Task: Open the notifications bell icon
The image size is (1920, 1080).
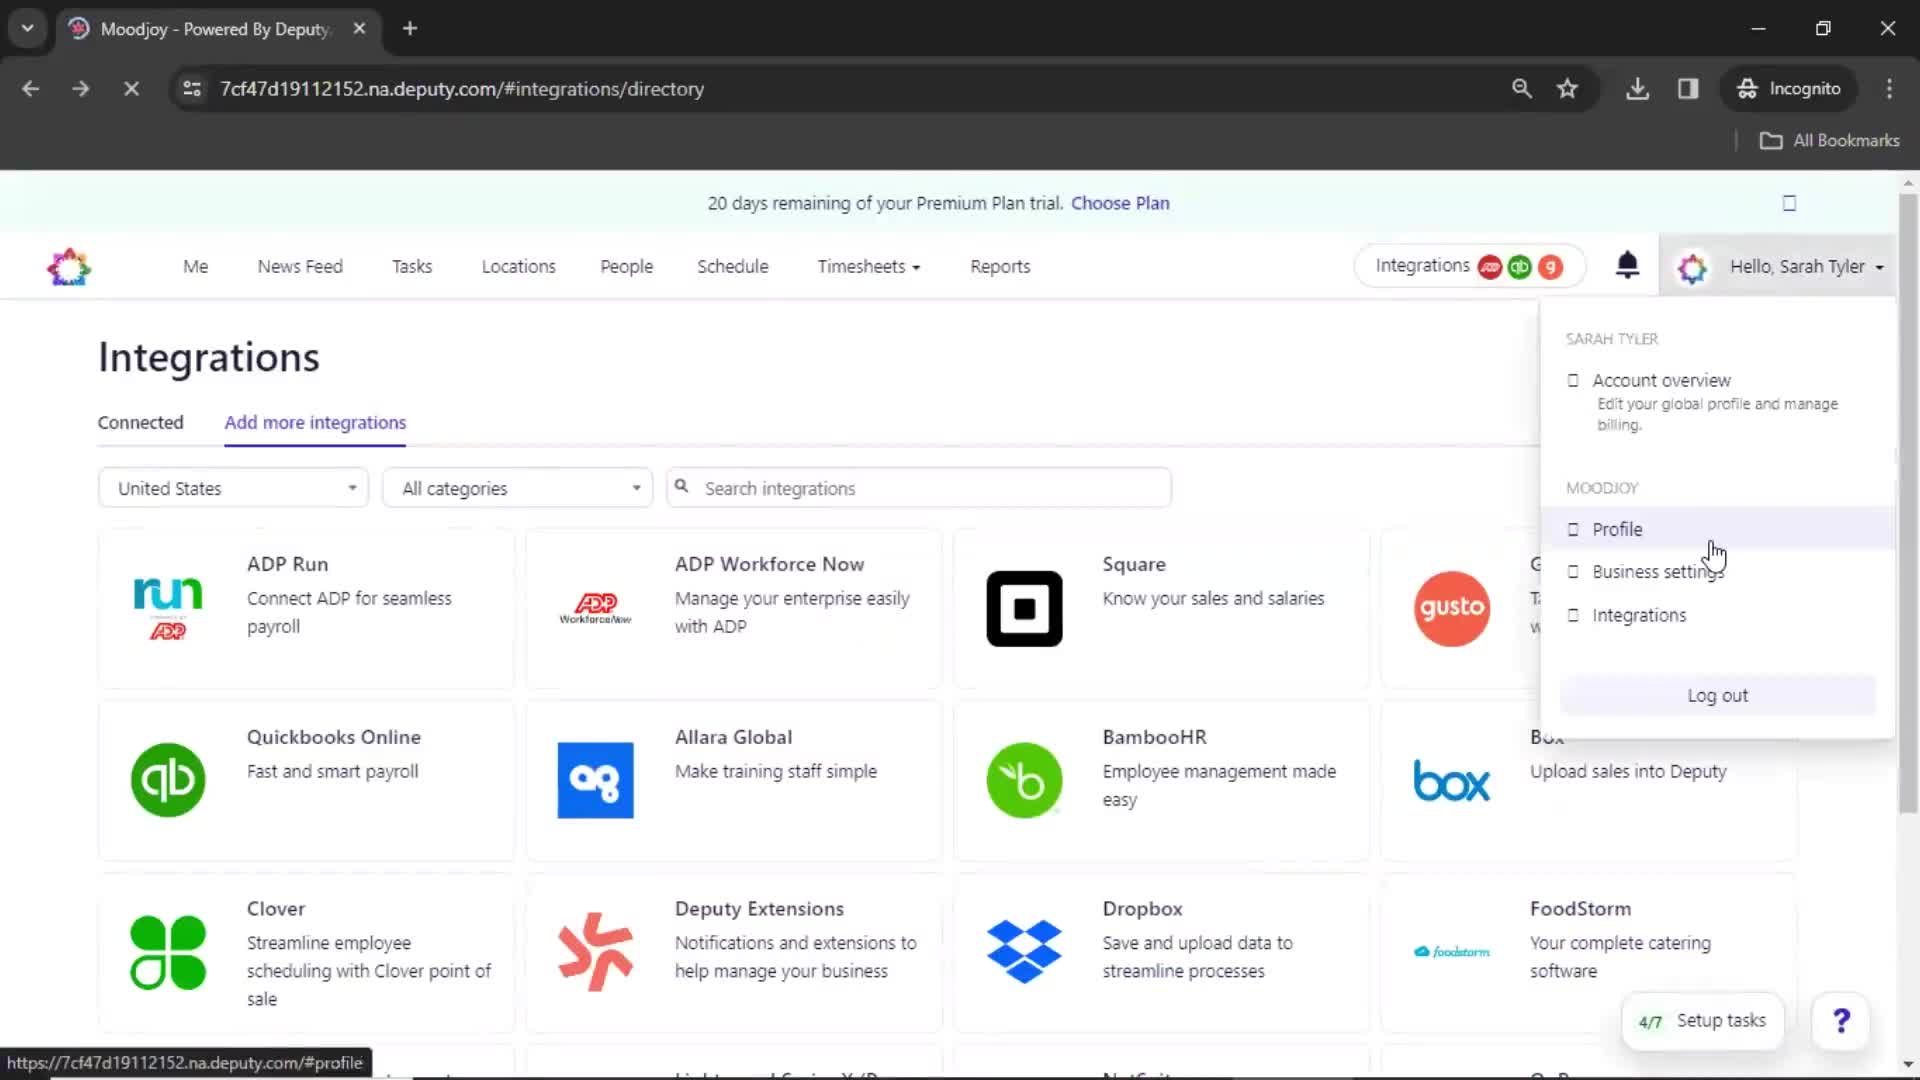Action: (1627, 265)
